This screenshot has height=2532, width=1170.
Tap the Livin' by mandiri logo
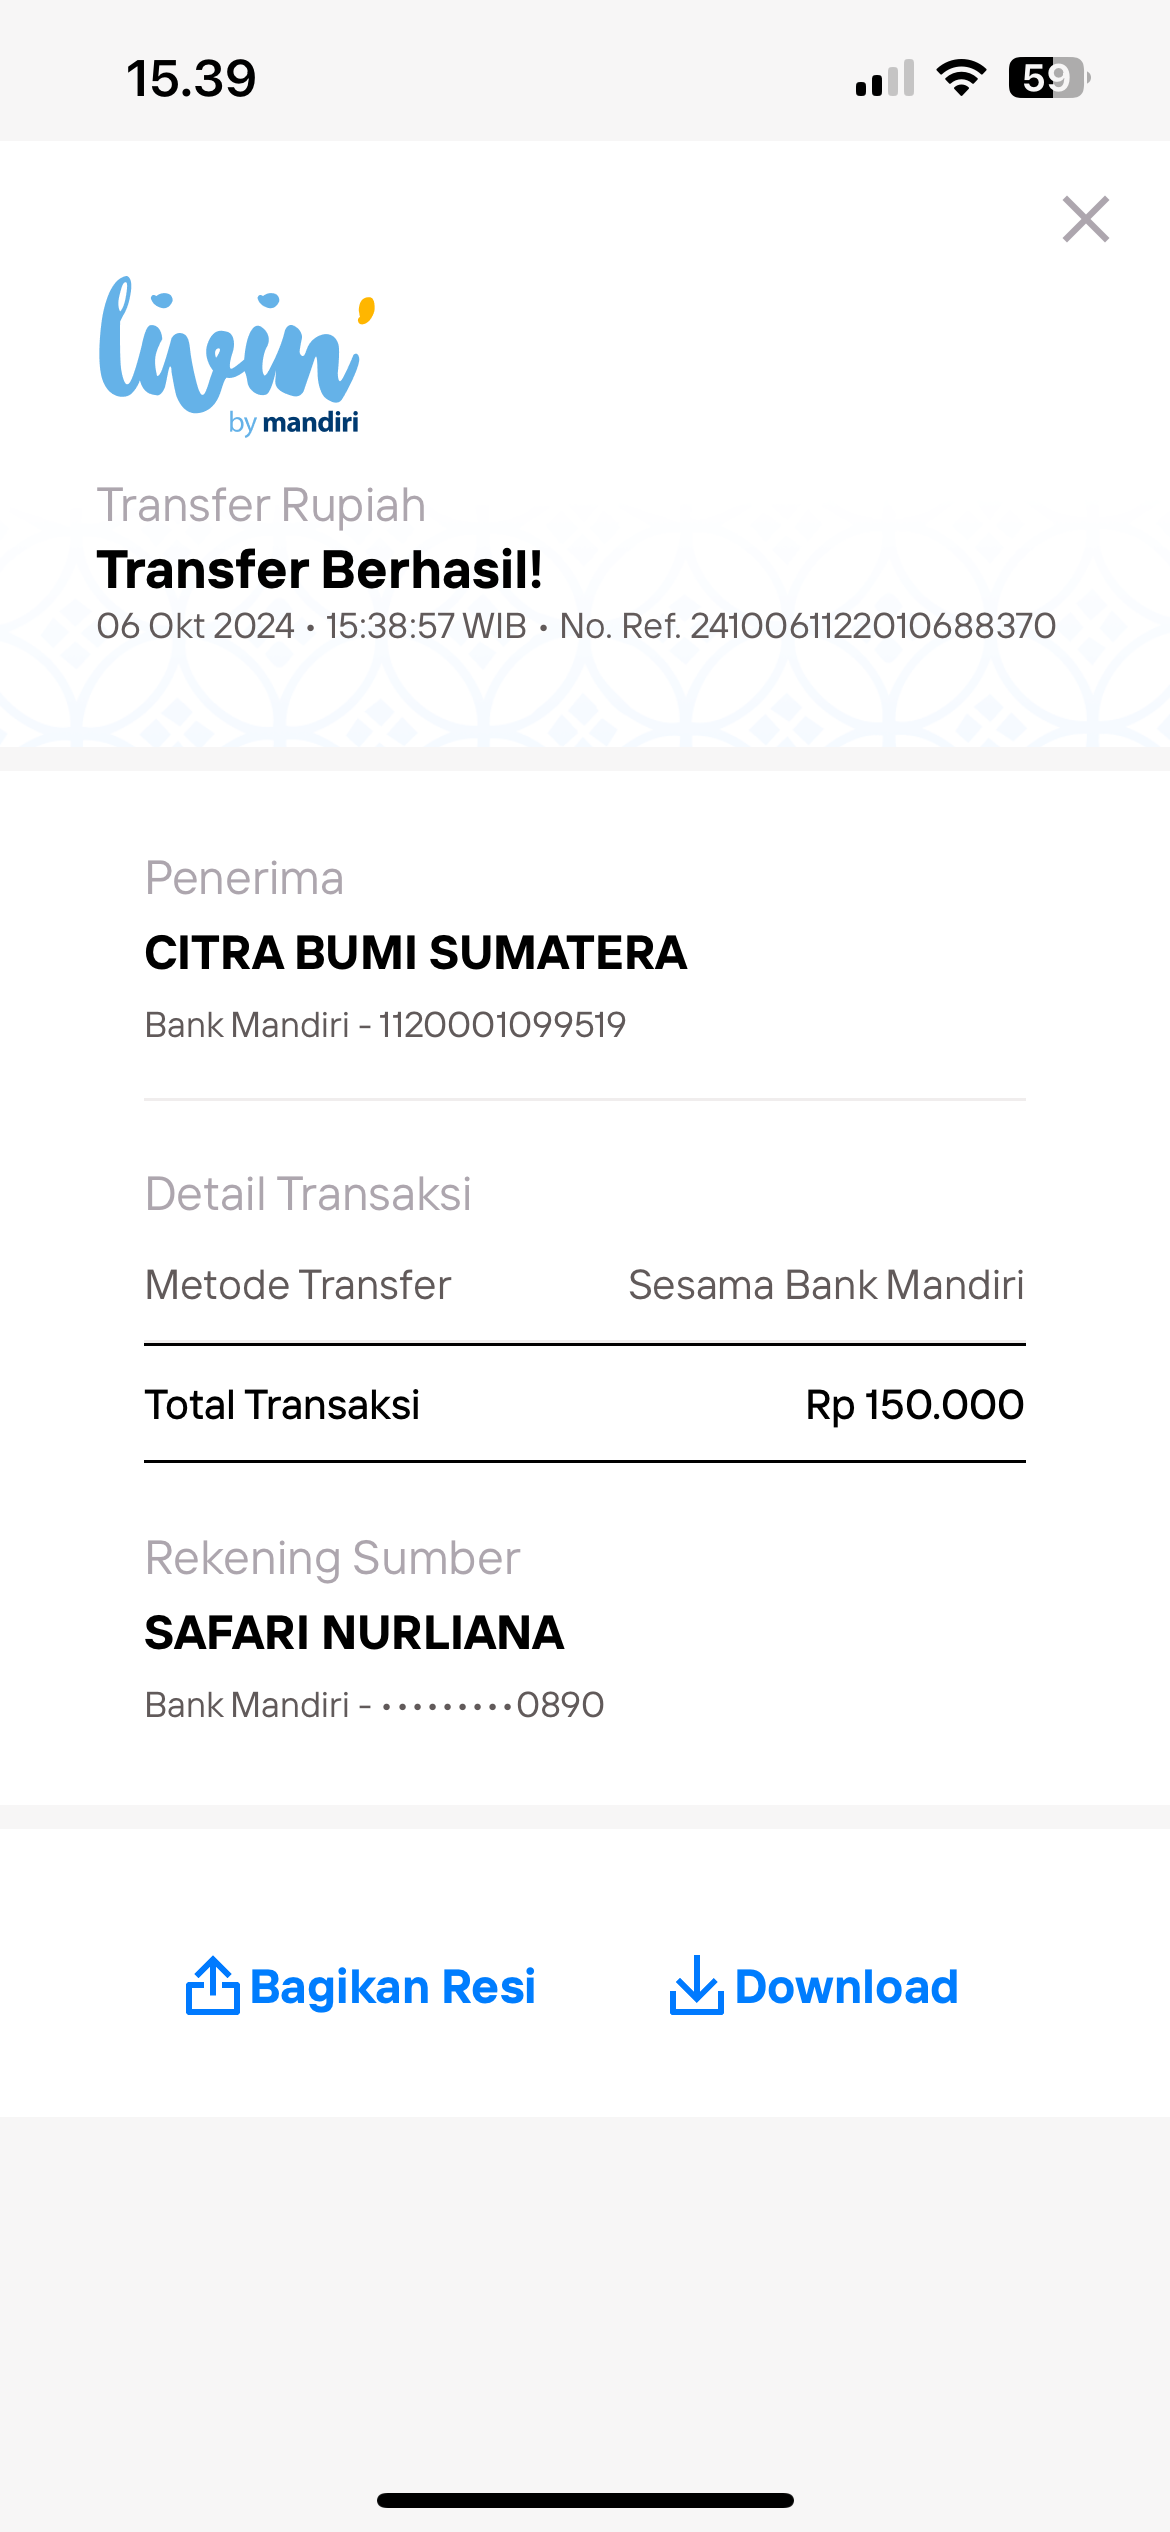(237, 356)
